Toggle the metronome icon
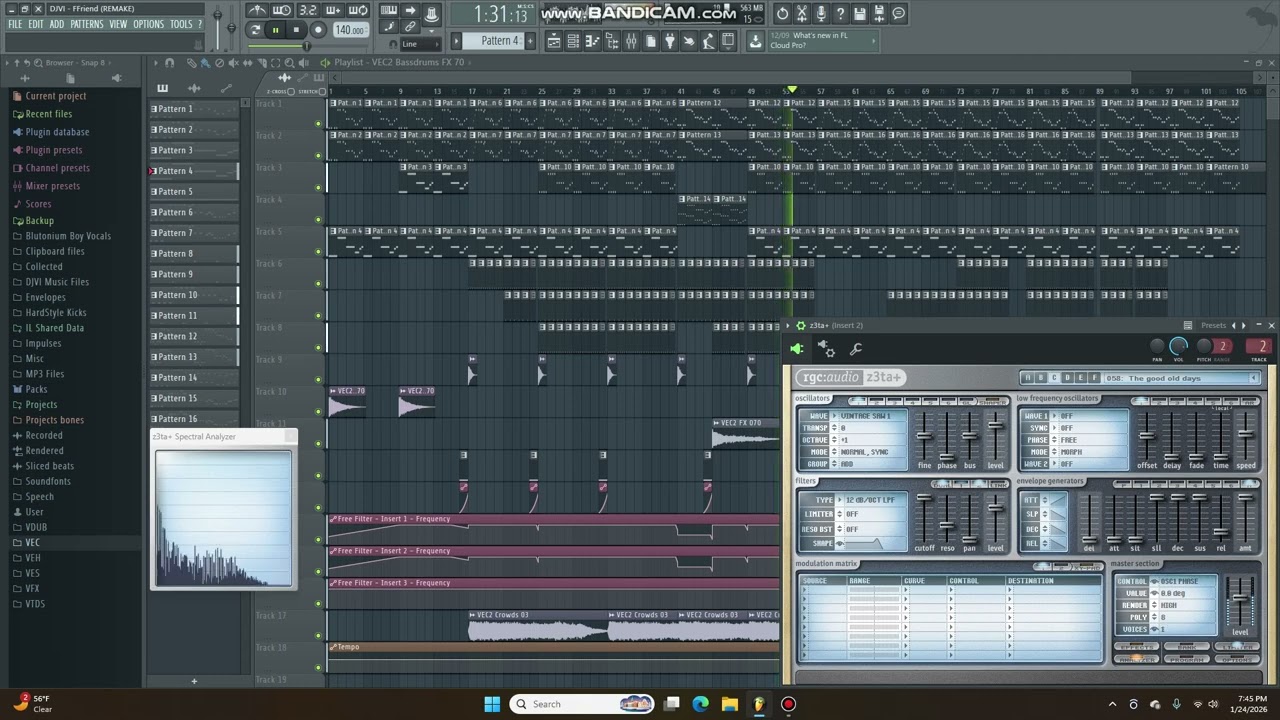Screen dimensions: 1280x720 [x=258, y=10]
